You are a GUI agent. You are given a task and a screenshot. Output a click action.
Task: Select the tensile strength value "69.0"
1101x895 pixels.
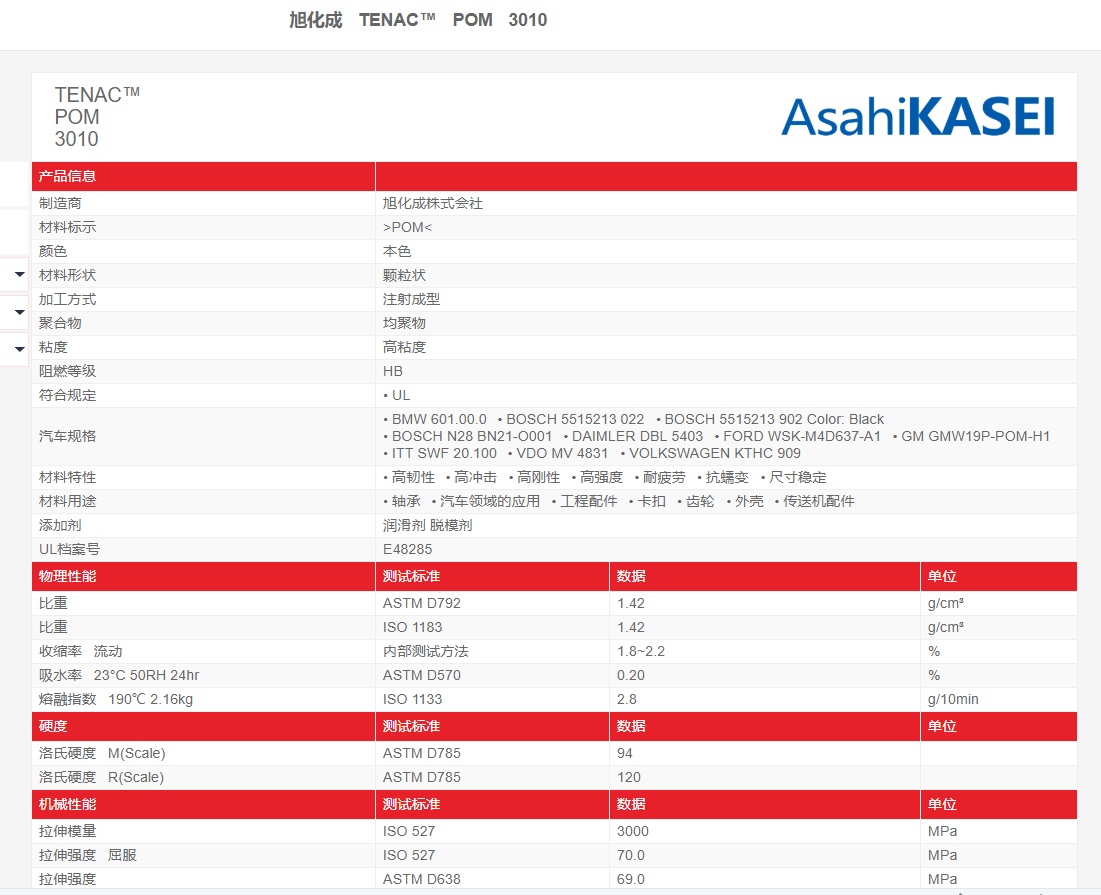(631, 879)
